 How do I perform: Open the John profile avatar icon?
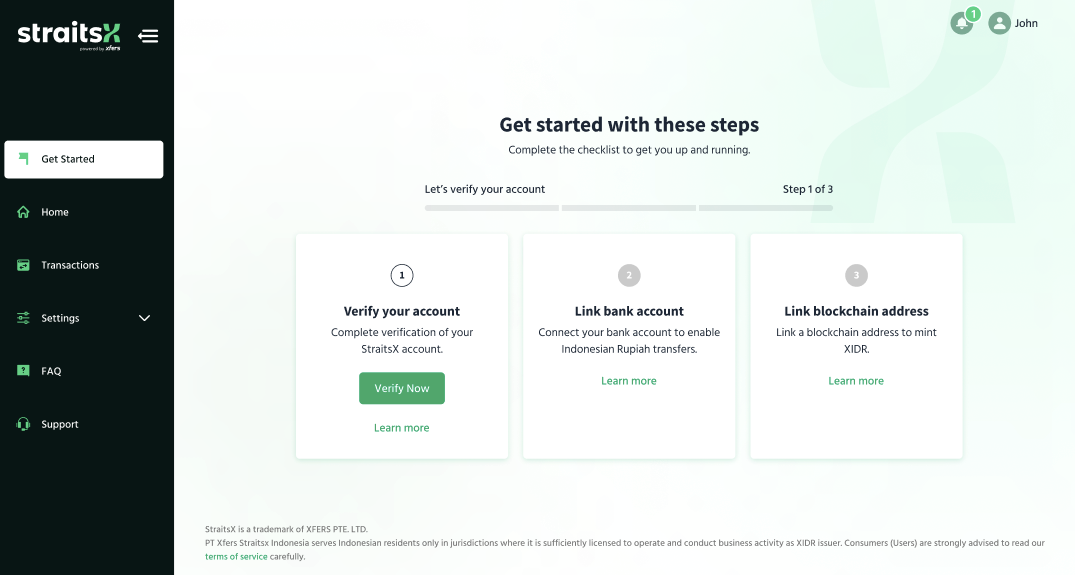pos(999,23)
